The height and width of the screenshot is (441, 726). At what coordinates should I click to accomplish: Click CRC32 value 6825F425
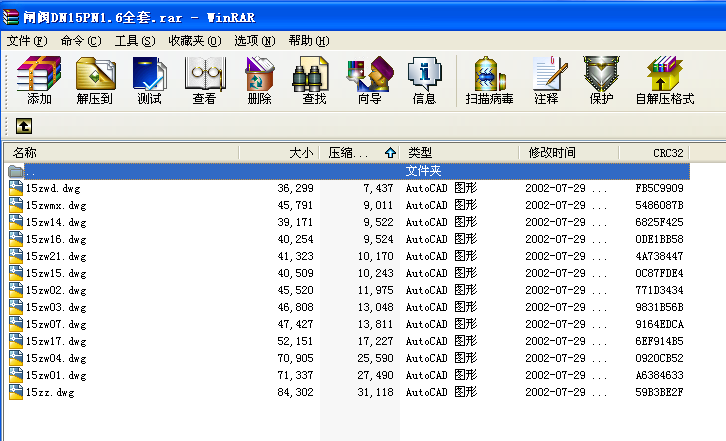(659, 222)
